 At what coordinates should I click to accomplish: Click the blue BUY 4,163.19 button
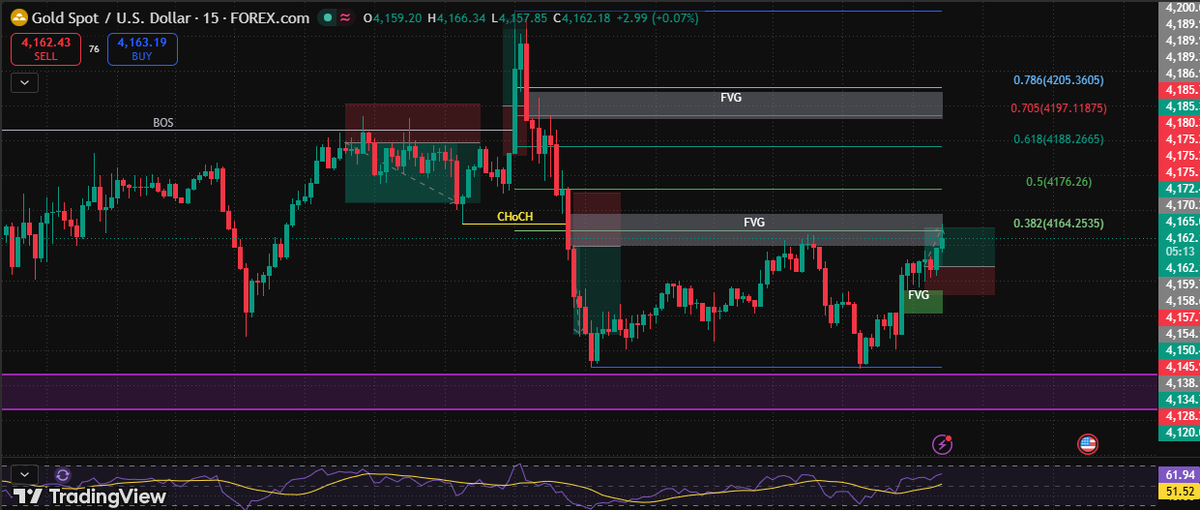coord(142,49)
